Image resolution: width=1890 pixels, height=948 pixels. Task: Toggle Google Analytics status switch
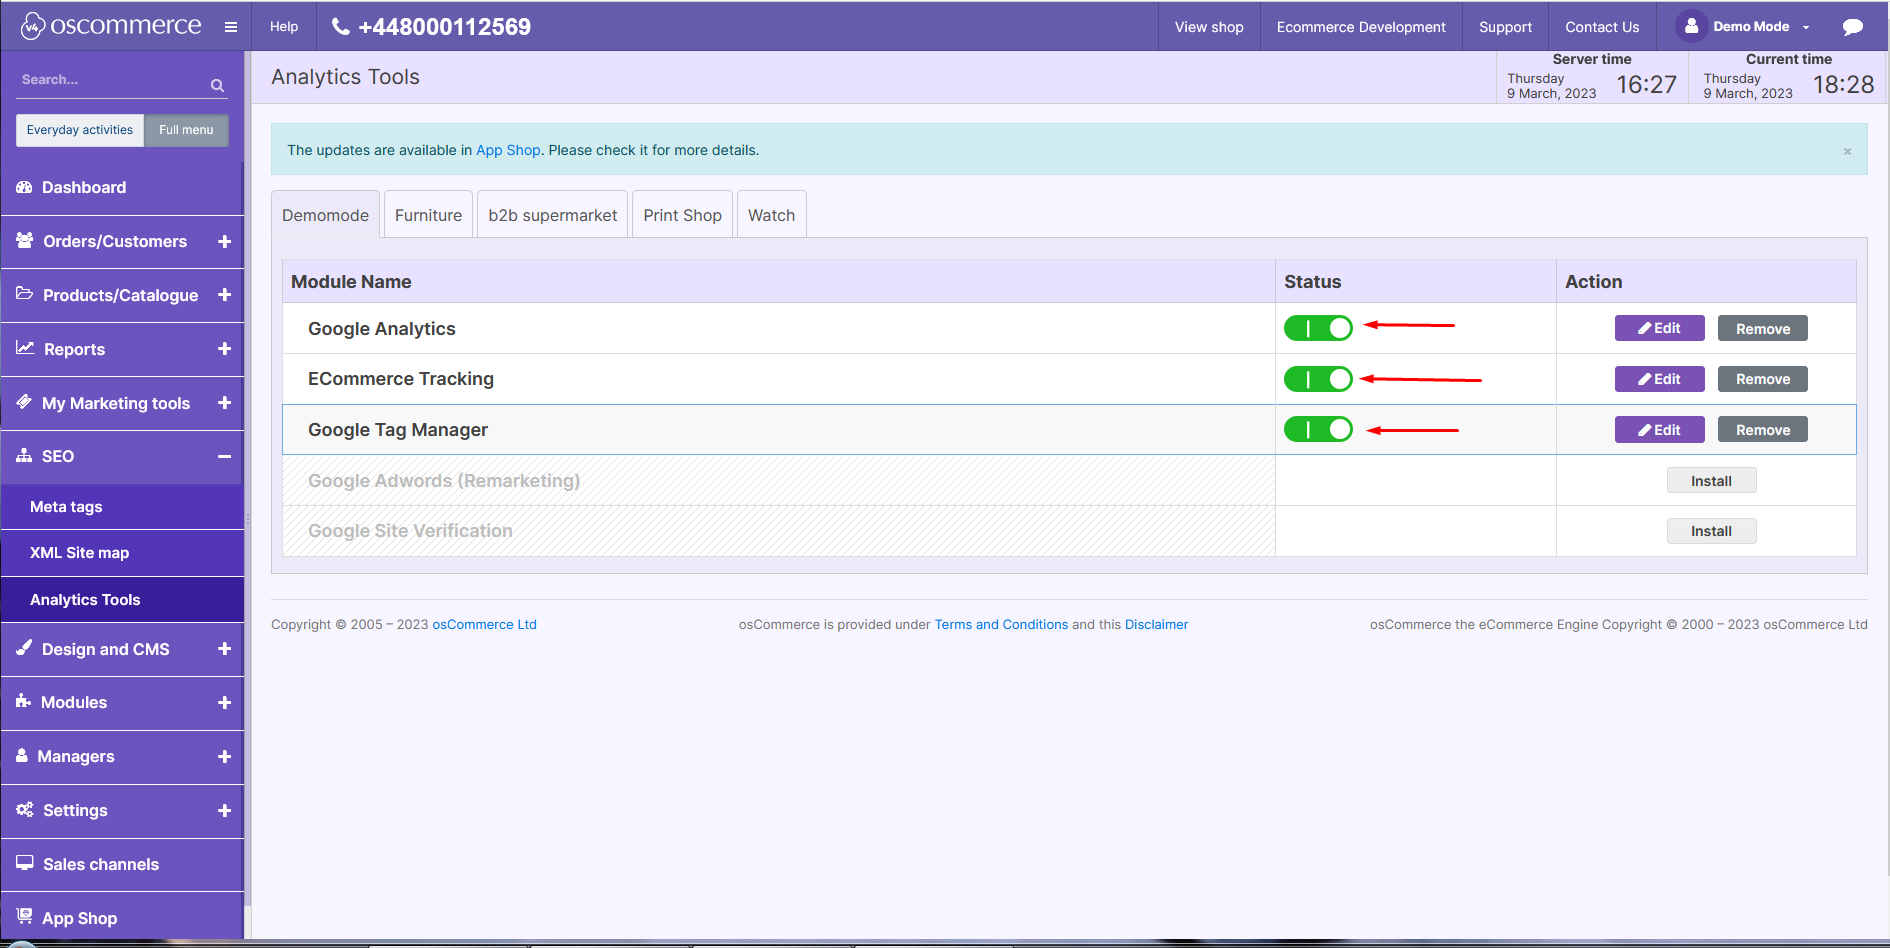[1318, 328]
